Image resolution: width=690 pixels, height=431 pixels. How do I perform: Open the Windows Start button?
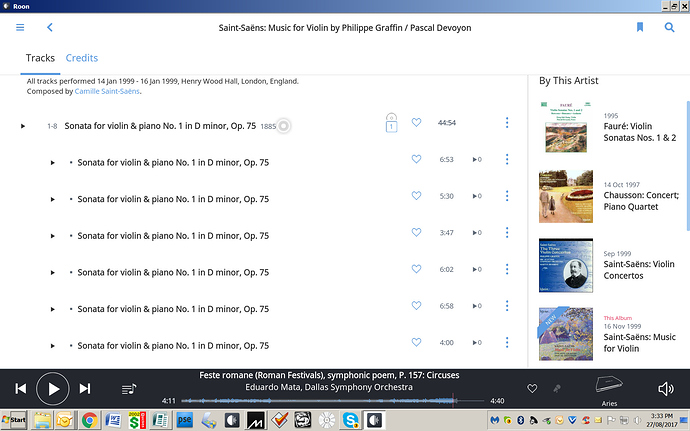pos(14,420)
